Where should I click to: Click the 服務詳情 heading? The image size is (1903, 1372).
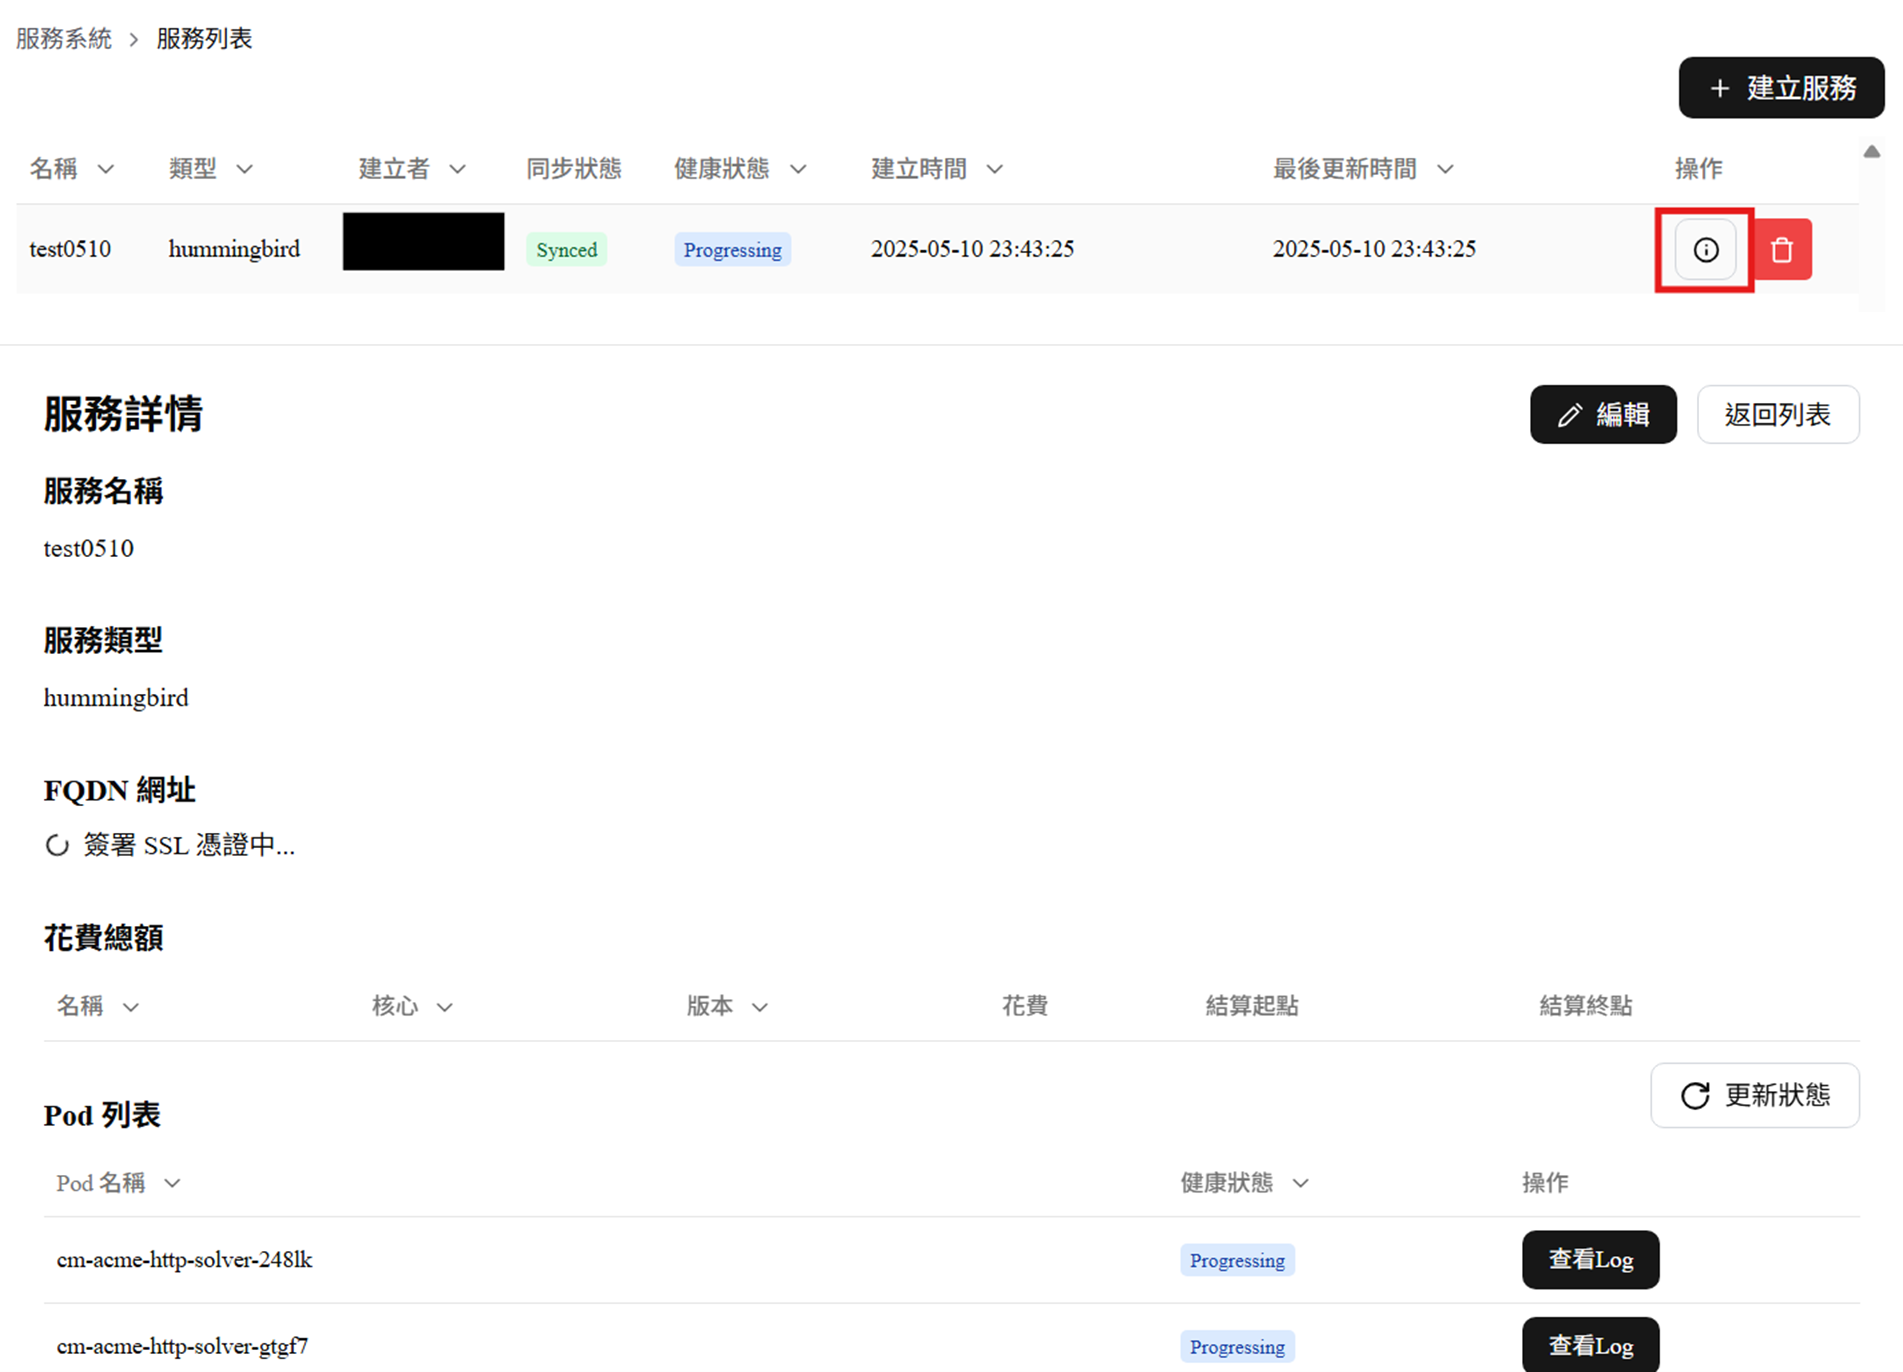point(123,414)
